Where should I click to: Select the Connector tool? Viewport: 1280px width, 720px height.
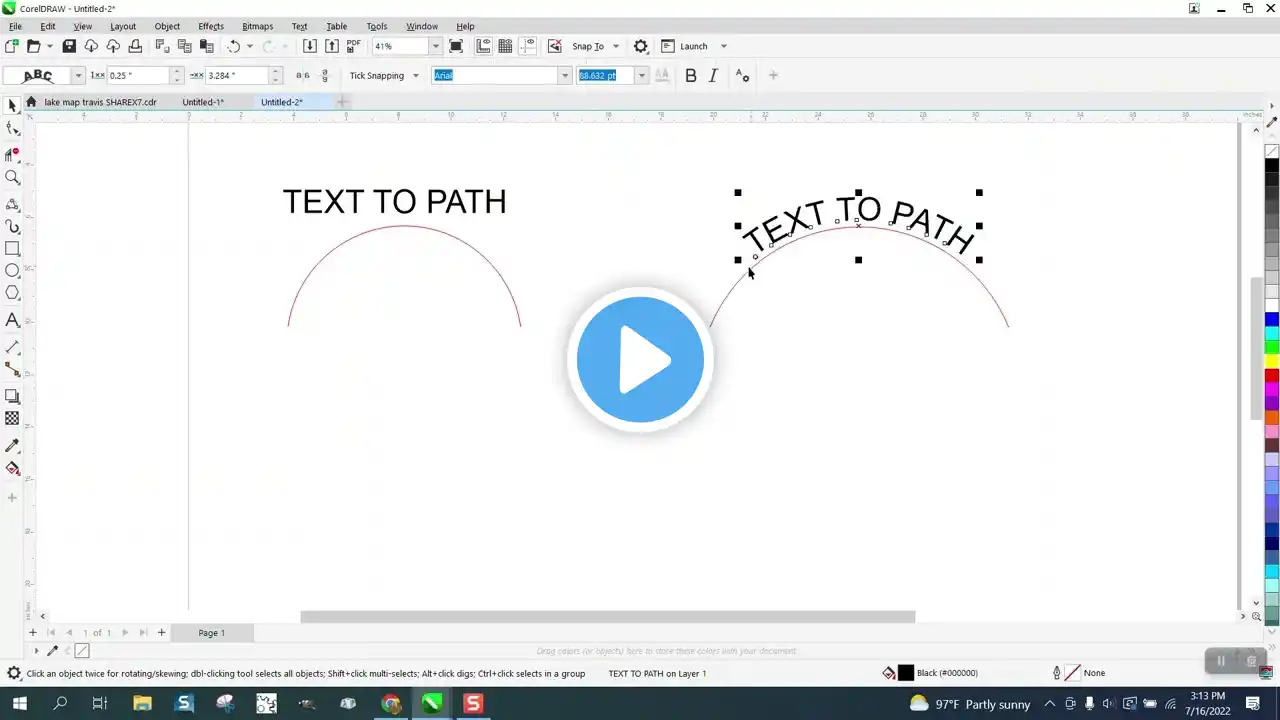click(x=12, y=370)
